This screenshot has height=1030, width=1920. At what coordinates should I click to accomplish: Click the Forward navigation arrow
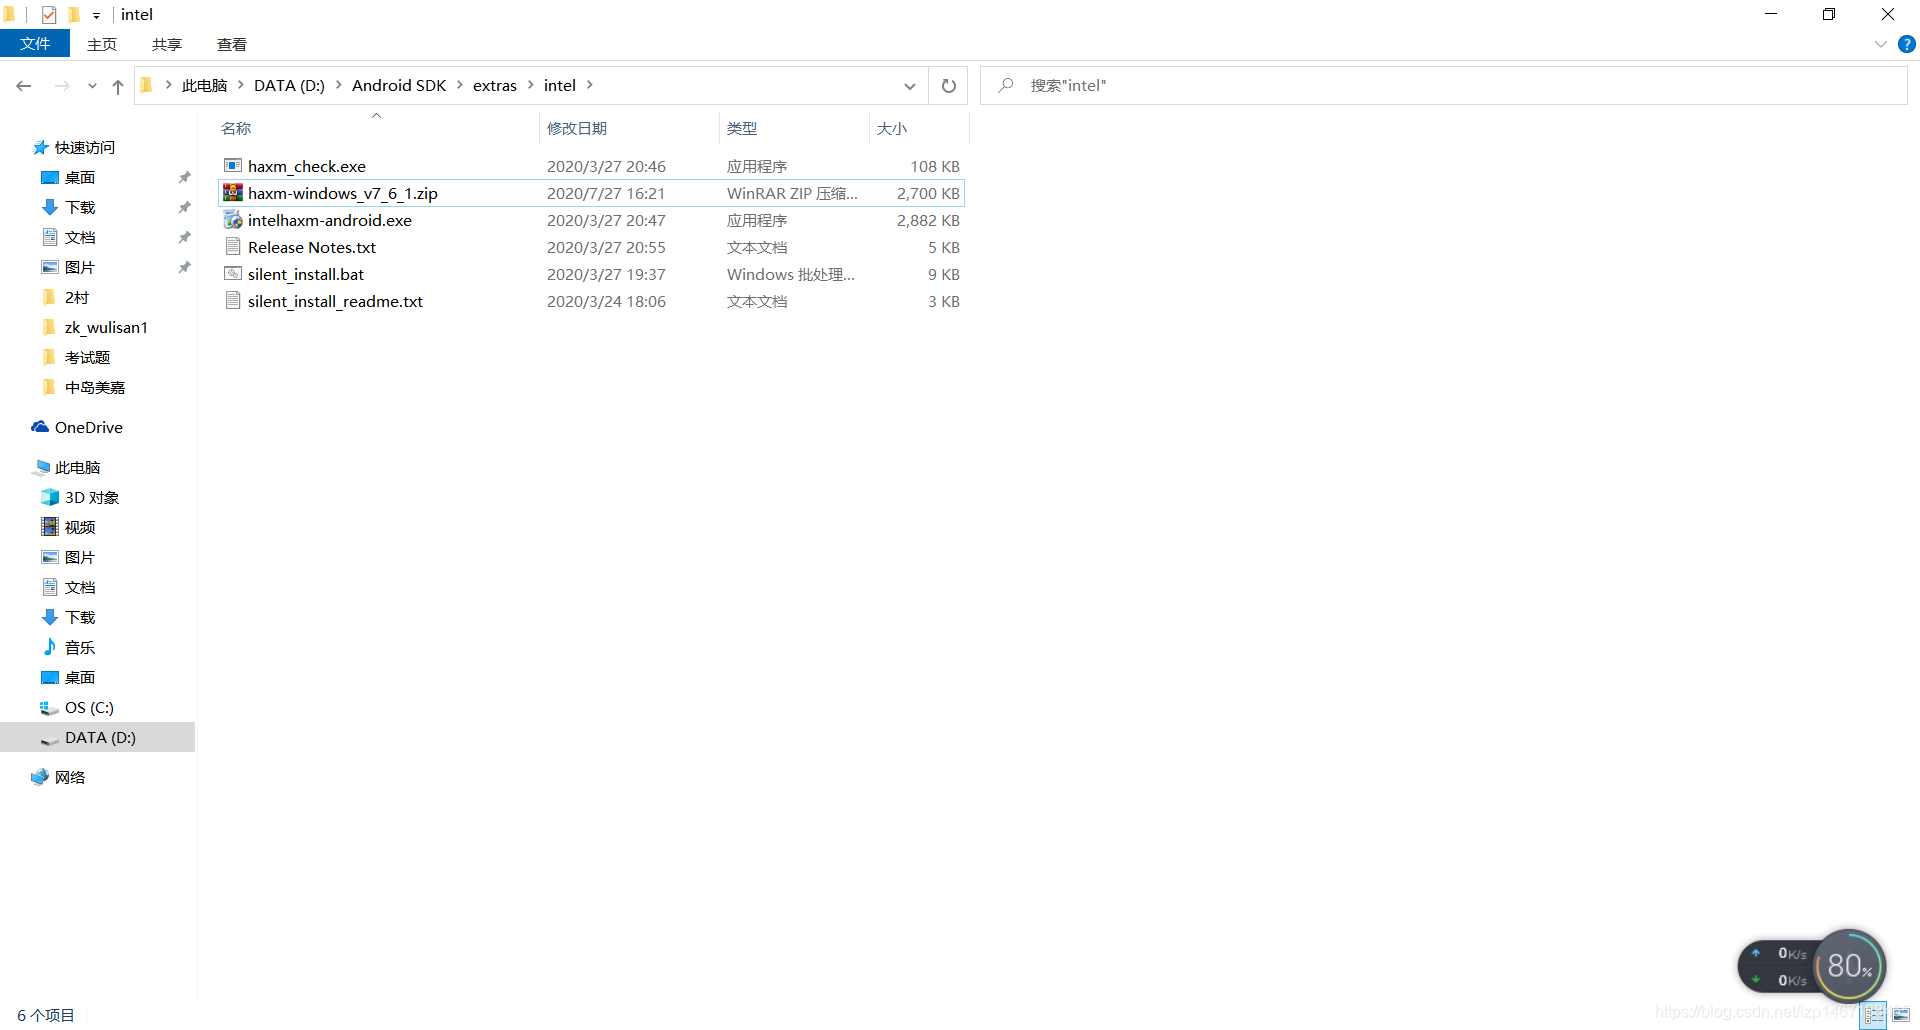pyautogui.click(x=62, y=86)
